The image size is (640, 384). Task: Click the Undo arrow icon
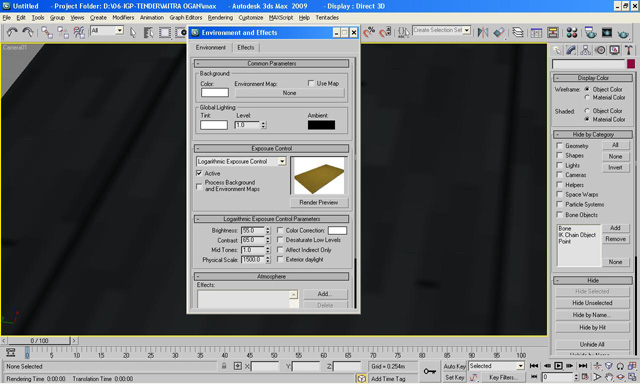click(x=12, y=32)
